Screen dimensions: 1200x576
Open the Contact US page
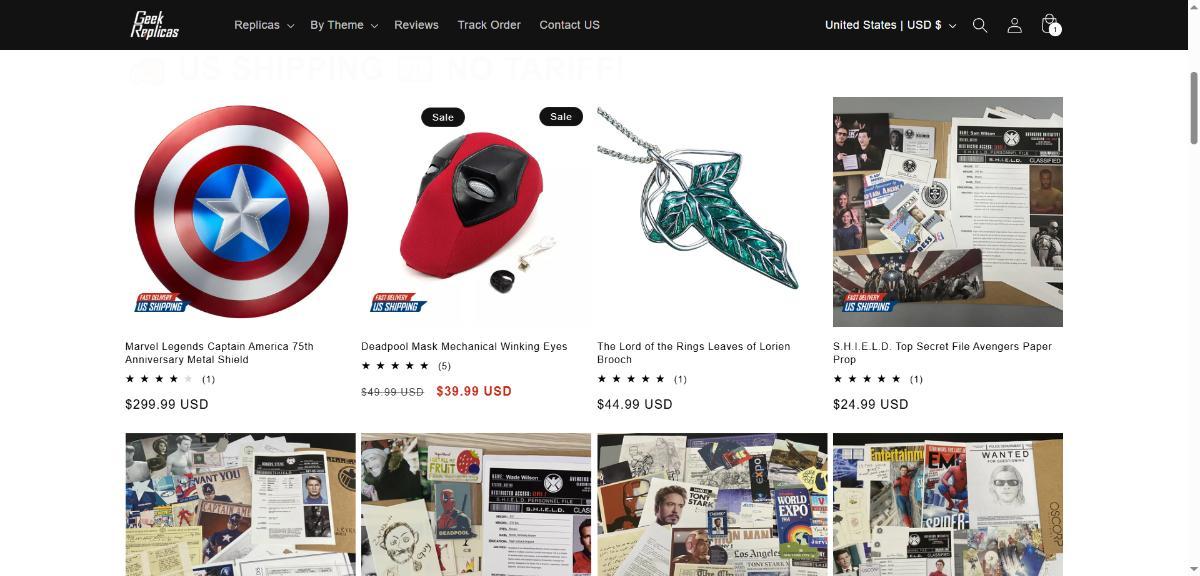click(x=569, y=25)
